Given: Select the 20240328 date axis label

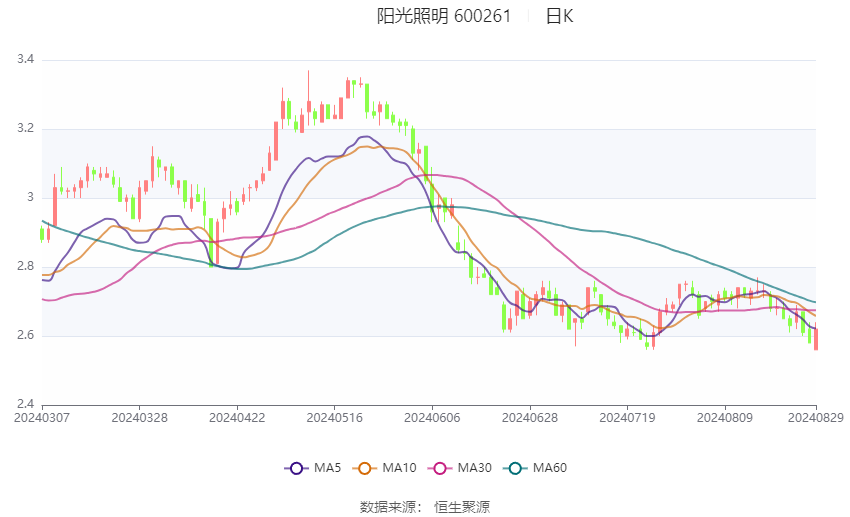Looking at the screenshot, I should coord(139,418).
